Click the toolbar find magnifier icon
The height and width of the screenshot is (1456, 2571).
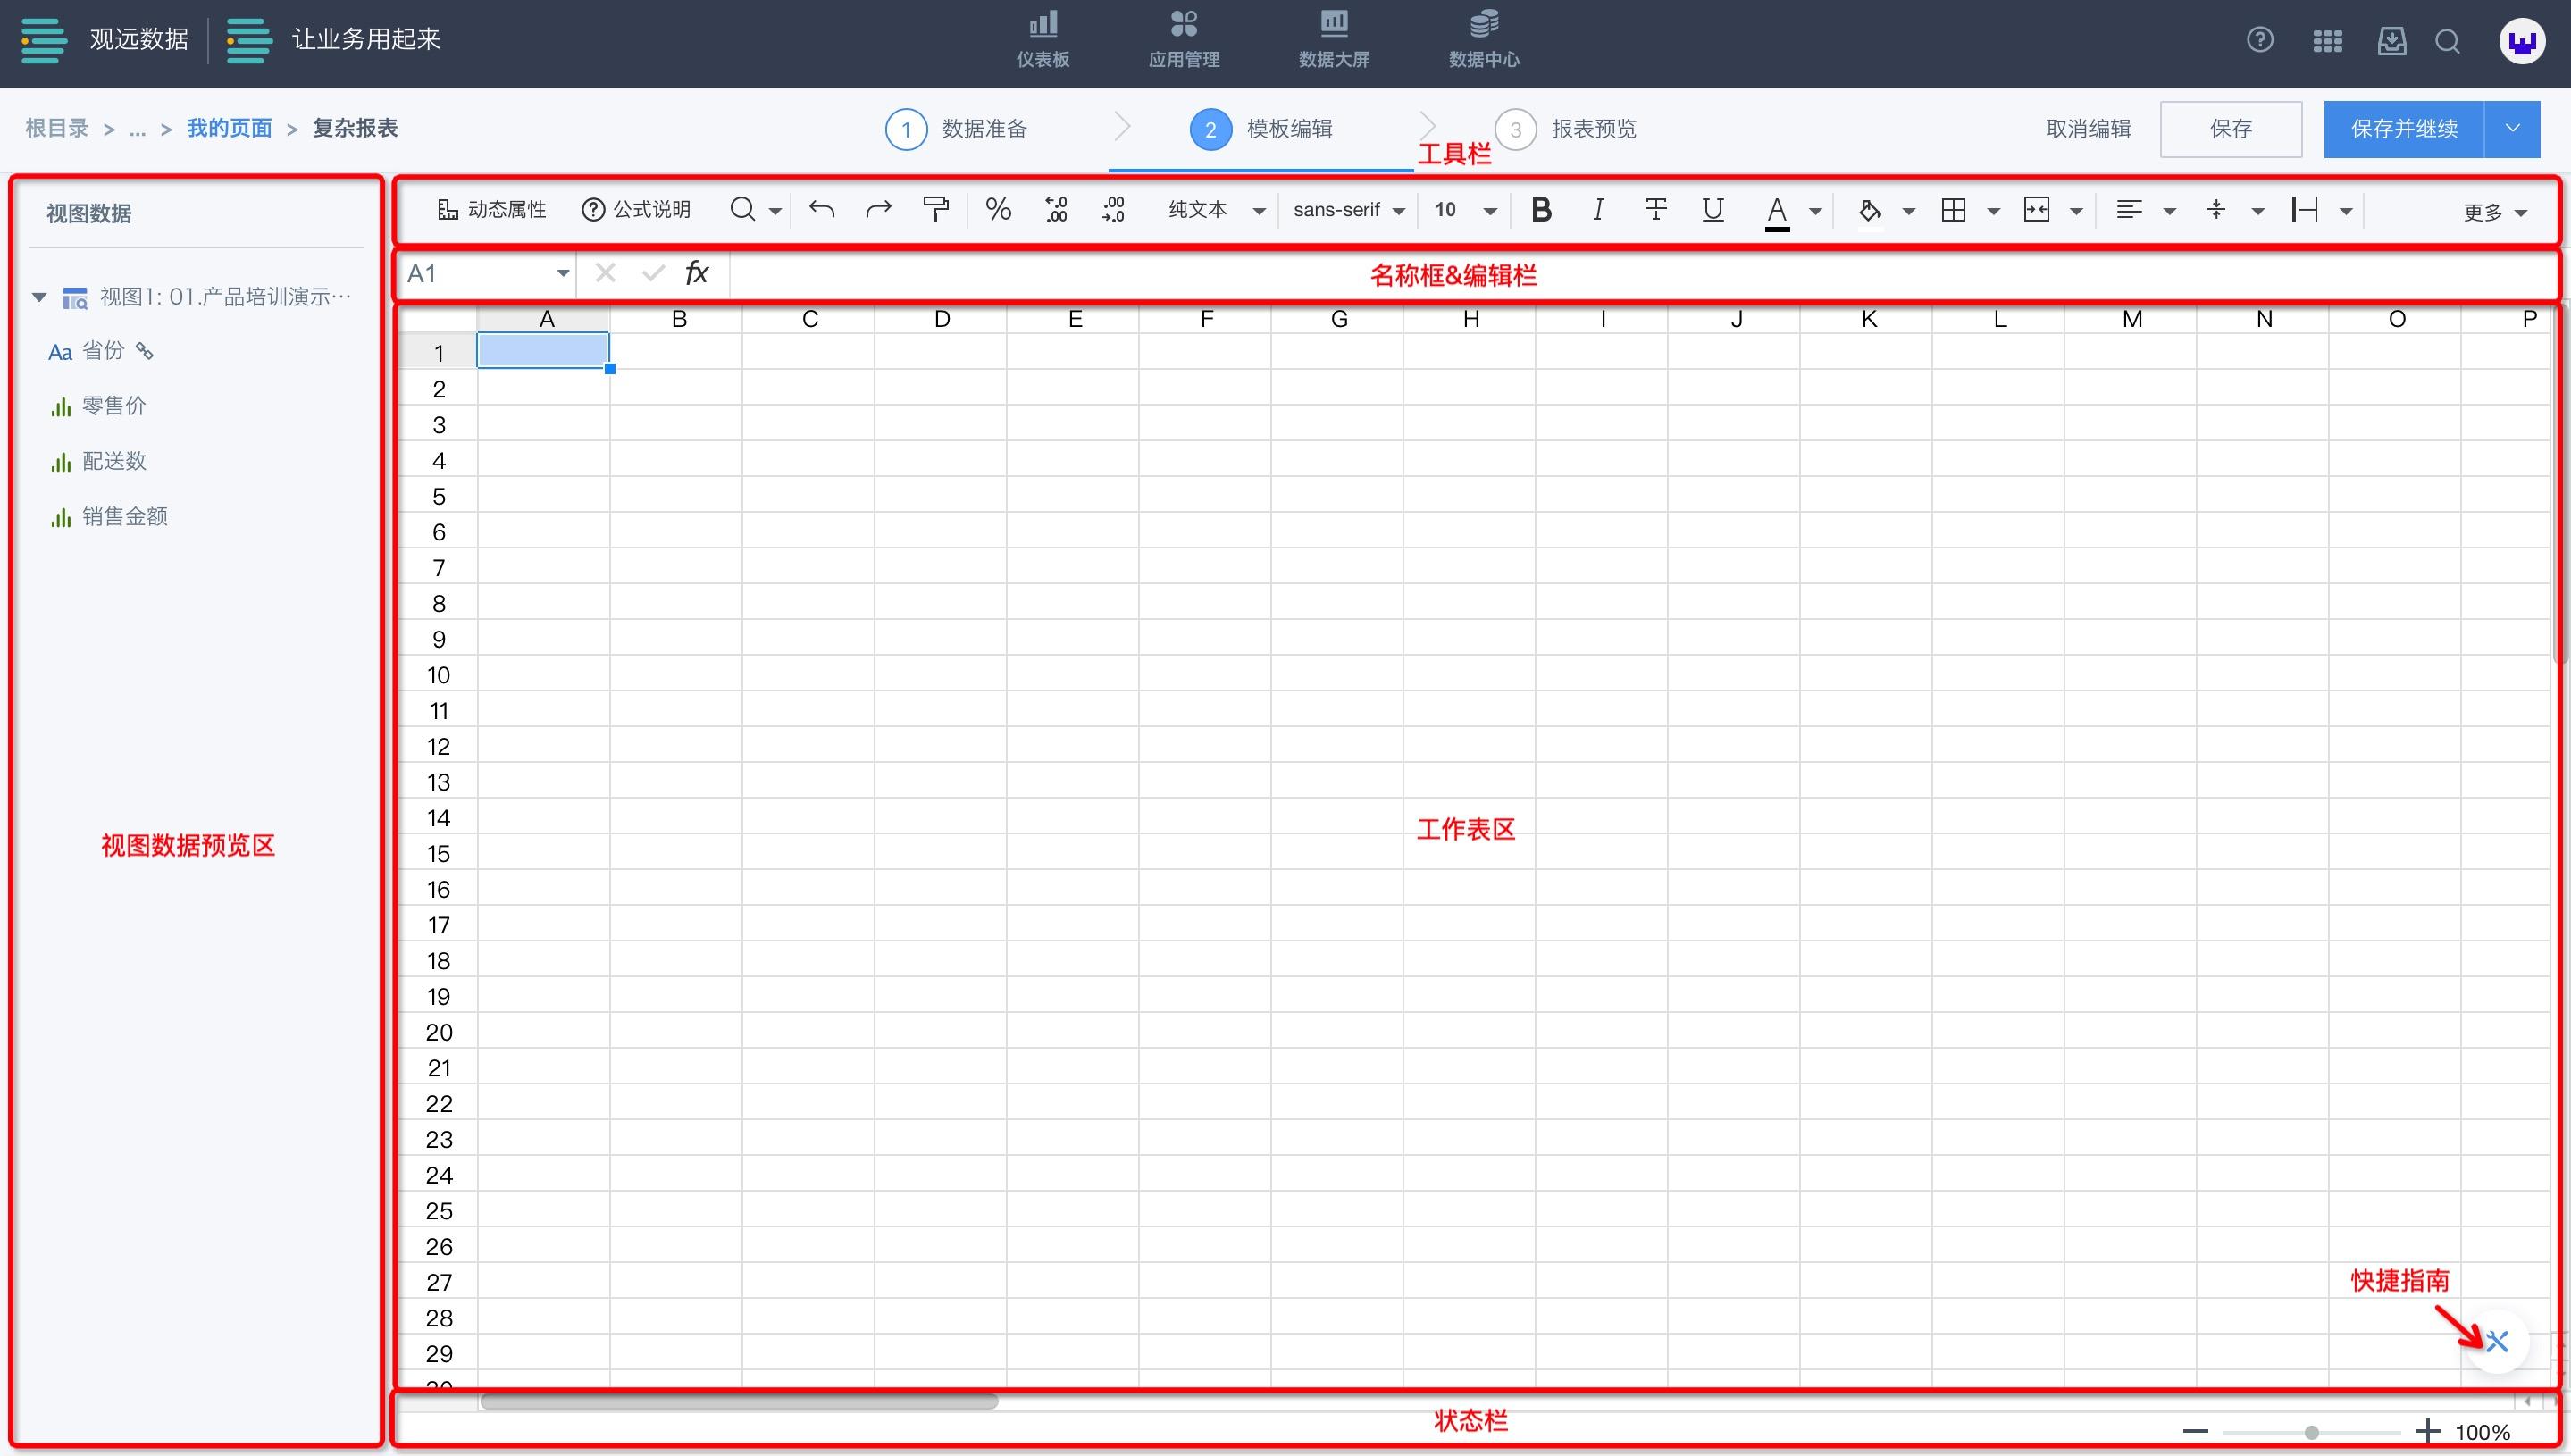[742, 209]
